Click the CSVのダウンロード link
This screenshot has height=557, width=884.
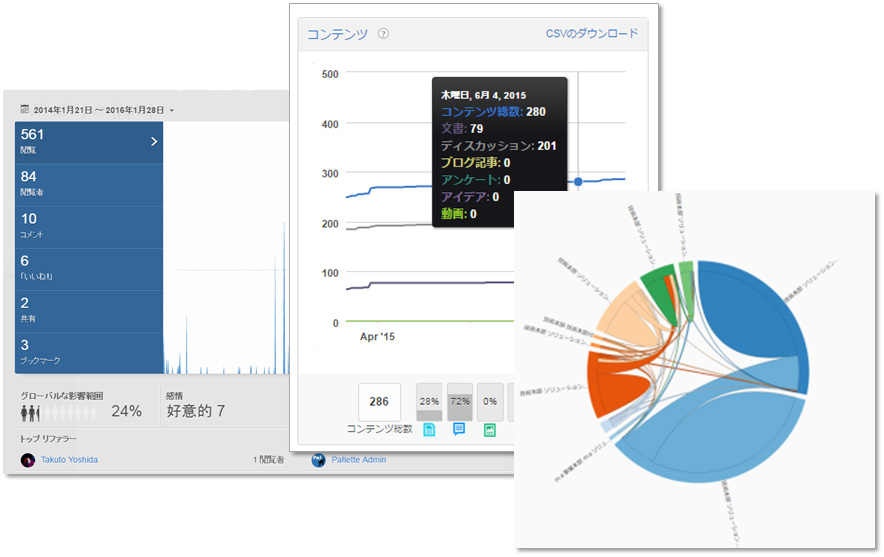591,34
